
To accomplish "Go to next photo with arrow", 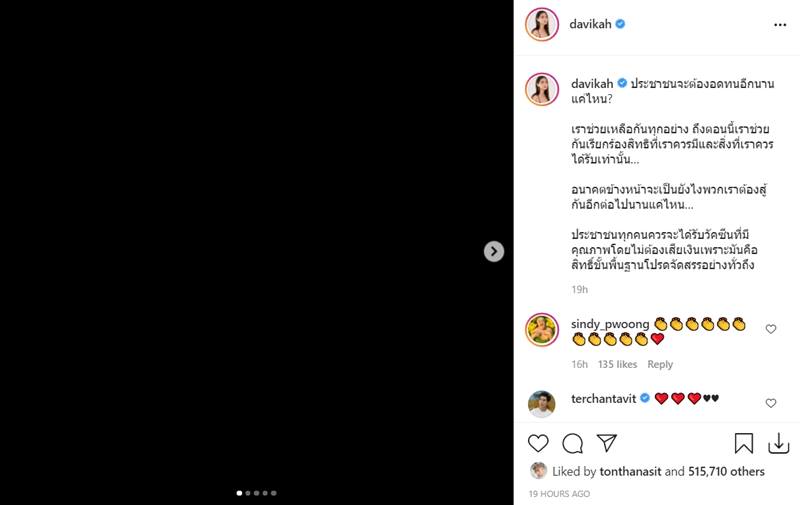I will [x=494, y=252].
